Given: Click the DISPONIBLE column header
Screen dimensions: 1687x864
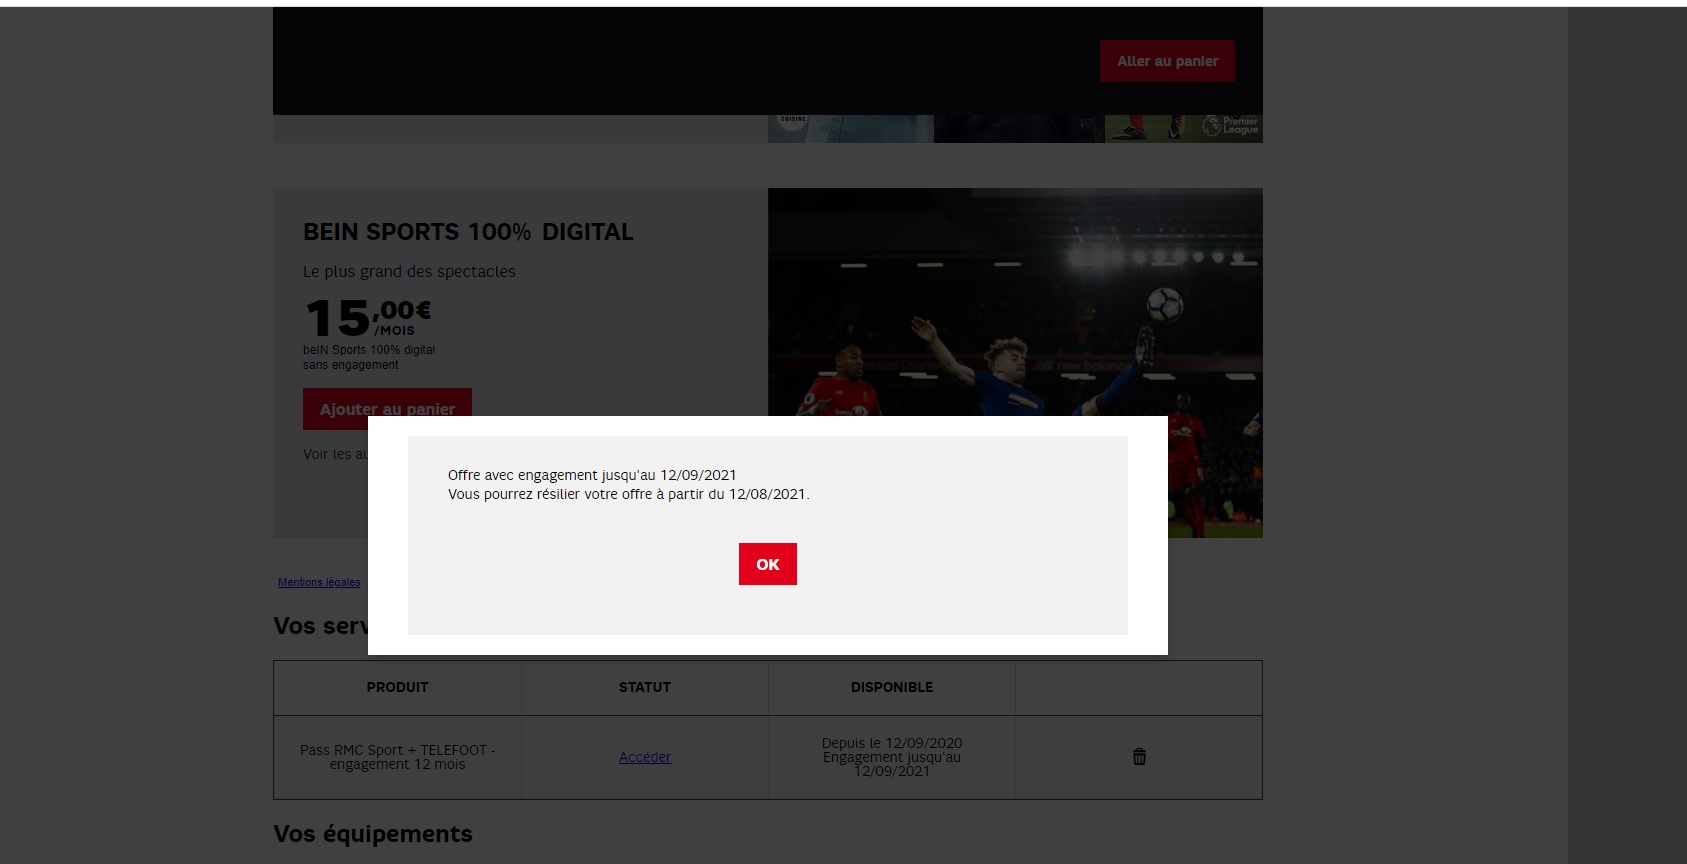Looking at the screenshot, I should point(891,687).
